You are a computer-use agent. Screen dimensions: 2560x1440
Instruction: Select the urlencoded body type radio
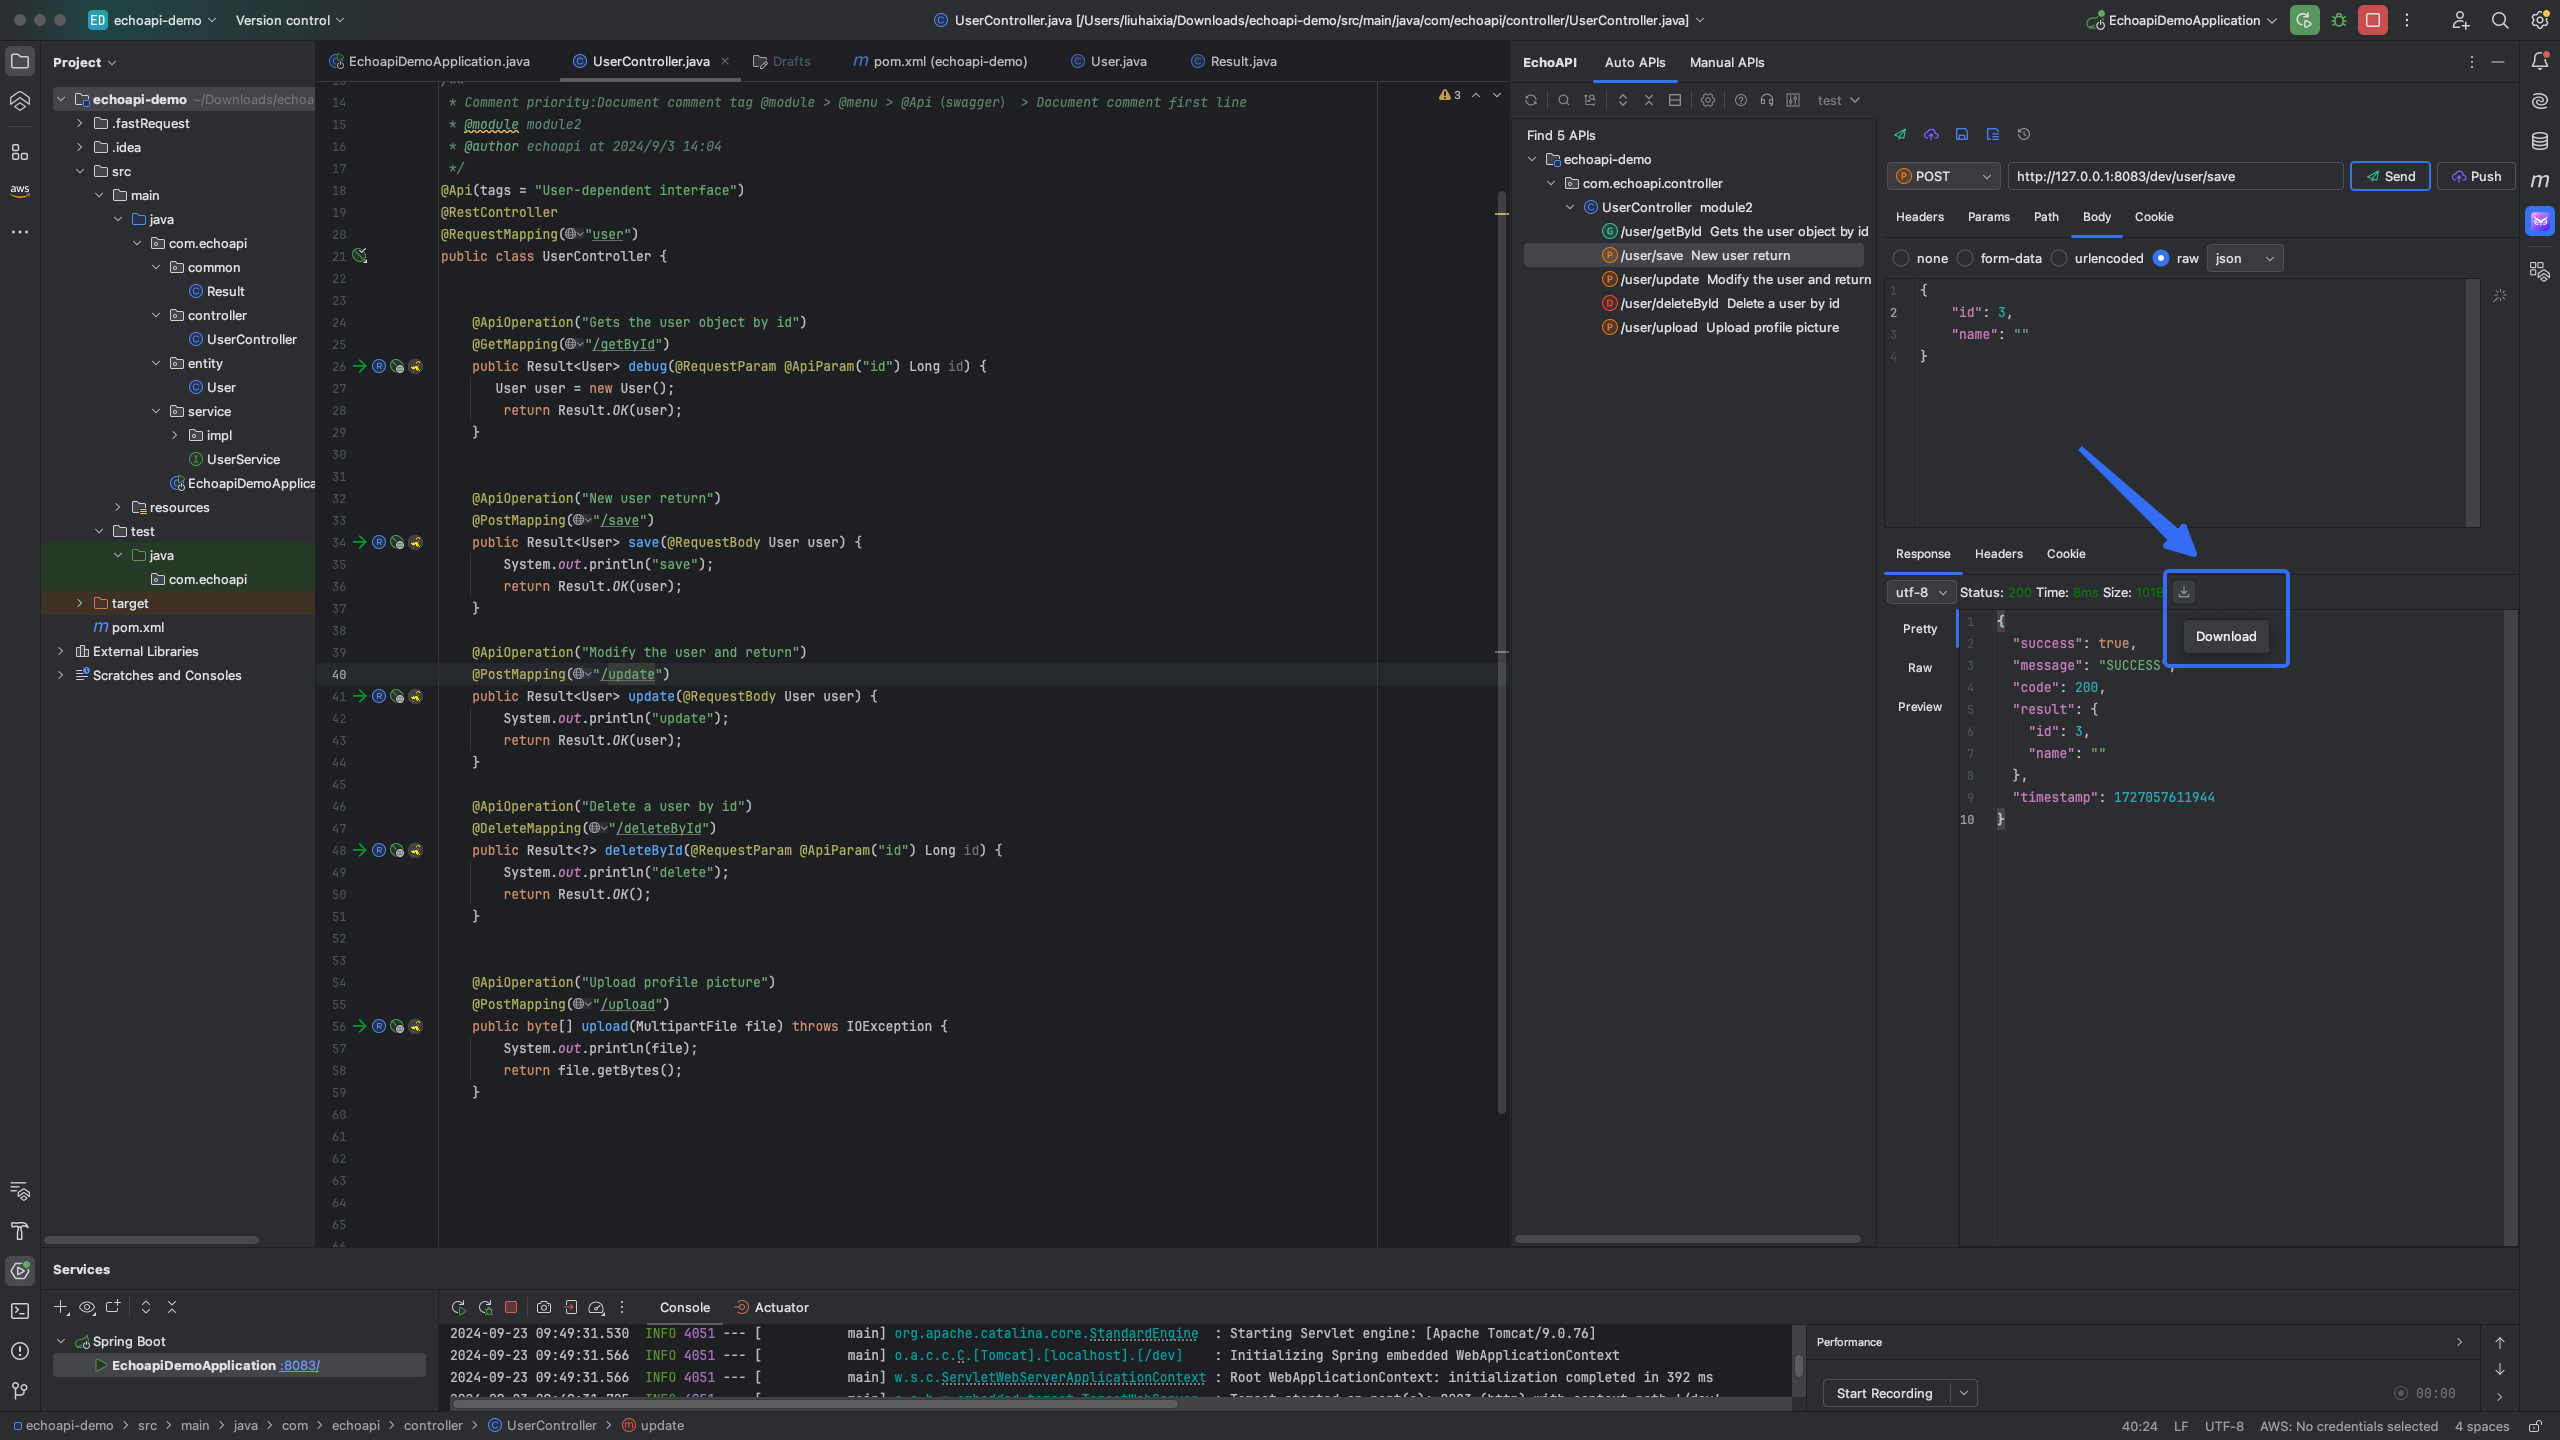[x=2059, y=258]
